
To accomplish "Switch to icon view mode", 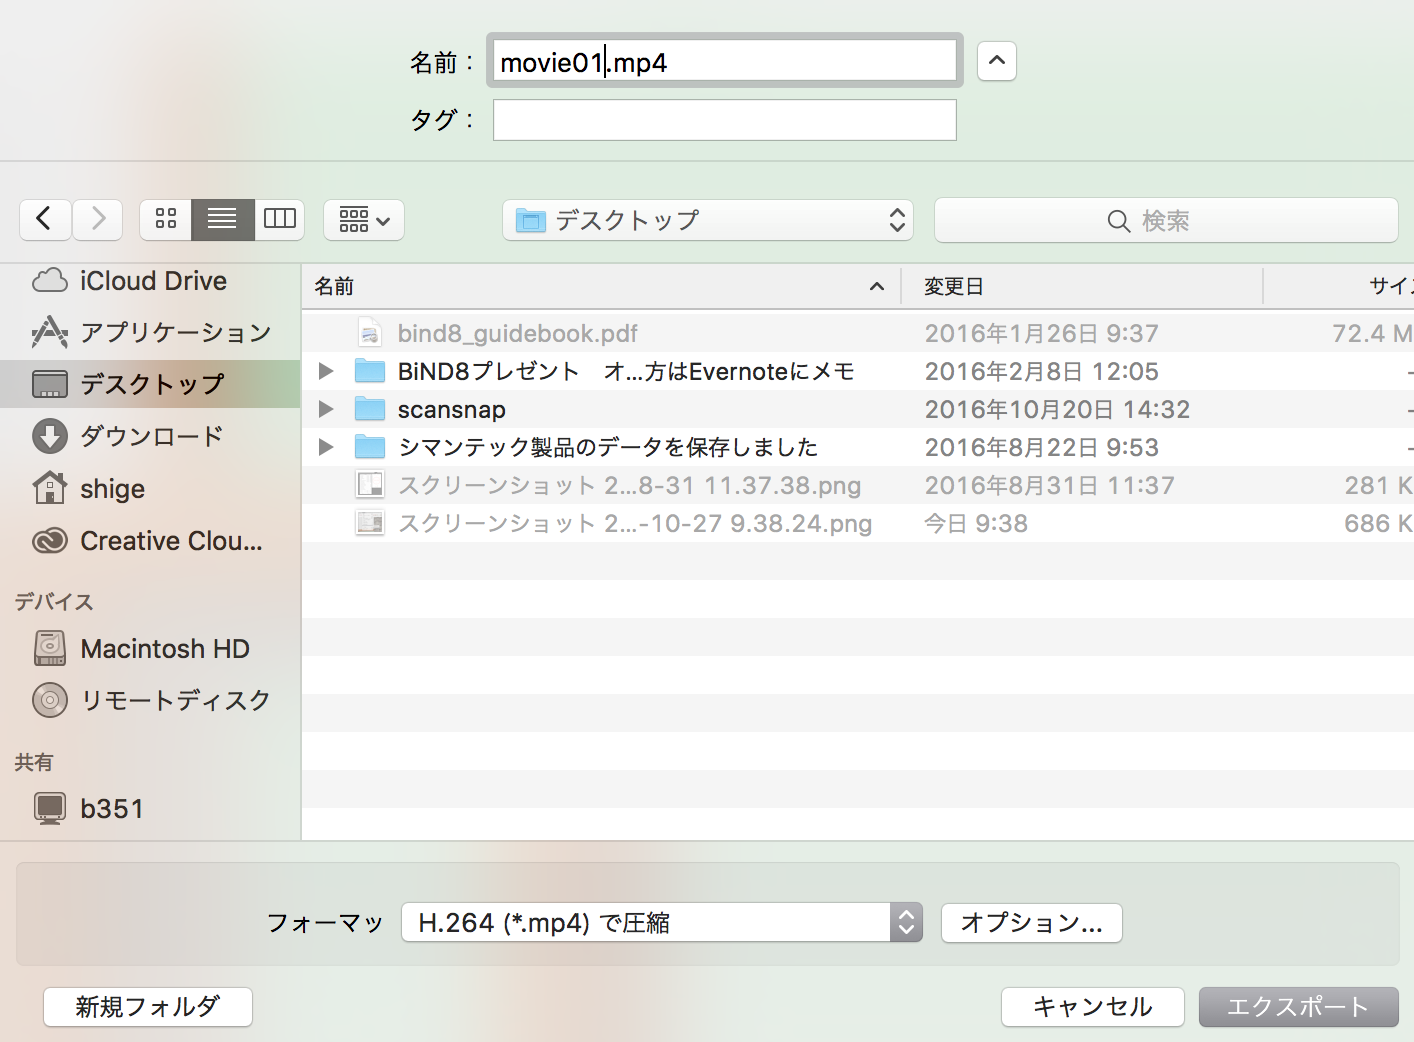I will click(166, 219).
